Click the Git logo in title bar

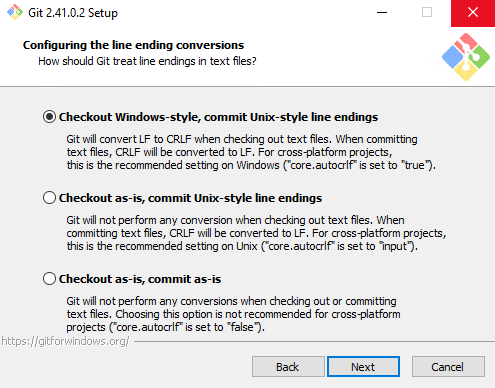[x=15, y=13]
